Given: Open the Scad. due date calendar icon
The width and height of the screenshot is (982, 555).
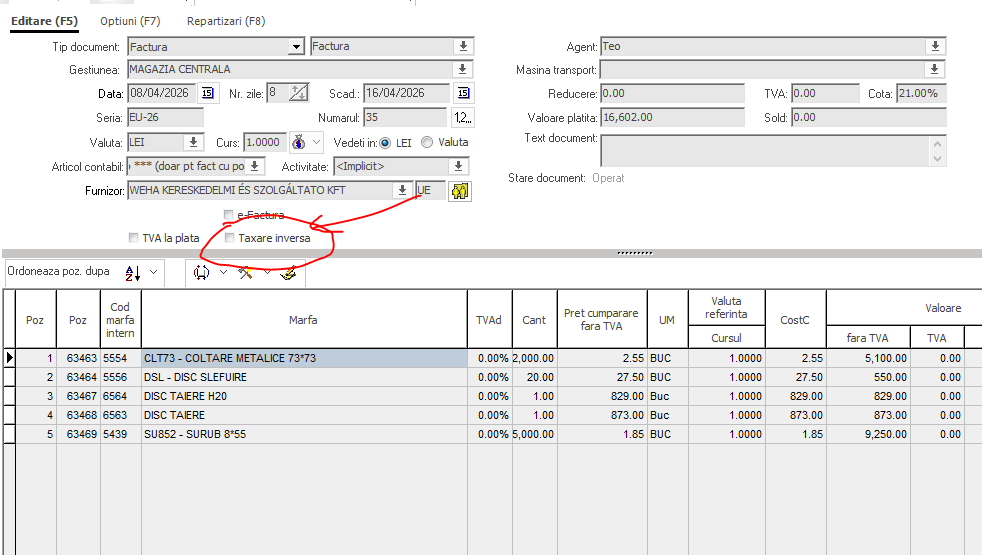Looking at the screenshot, I should (463, 93).
